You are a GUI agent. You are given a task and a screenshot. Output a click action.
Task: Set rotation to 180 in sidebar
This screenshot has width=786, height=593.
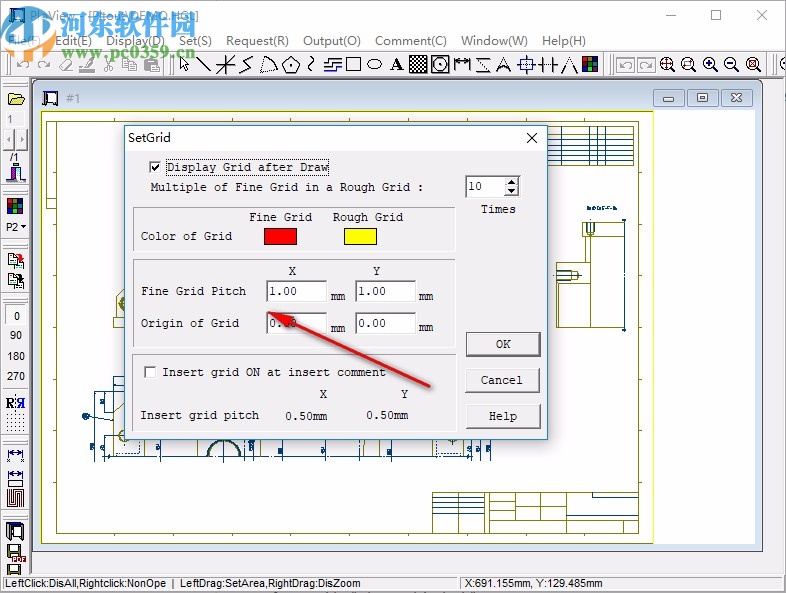[16, 356]
